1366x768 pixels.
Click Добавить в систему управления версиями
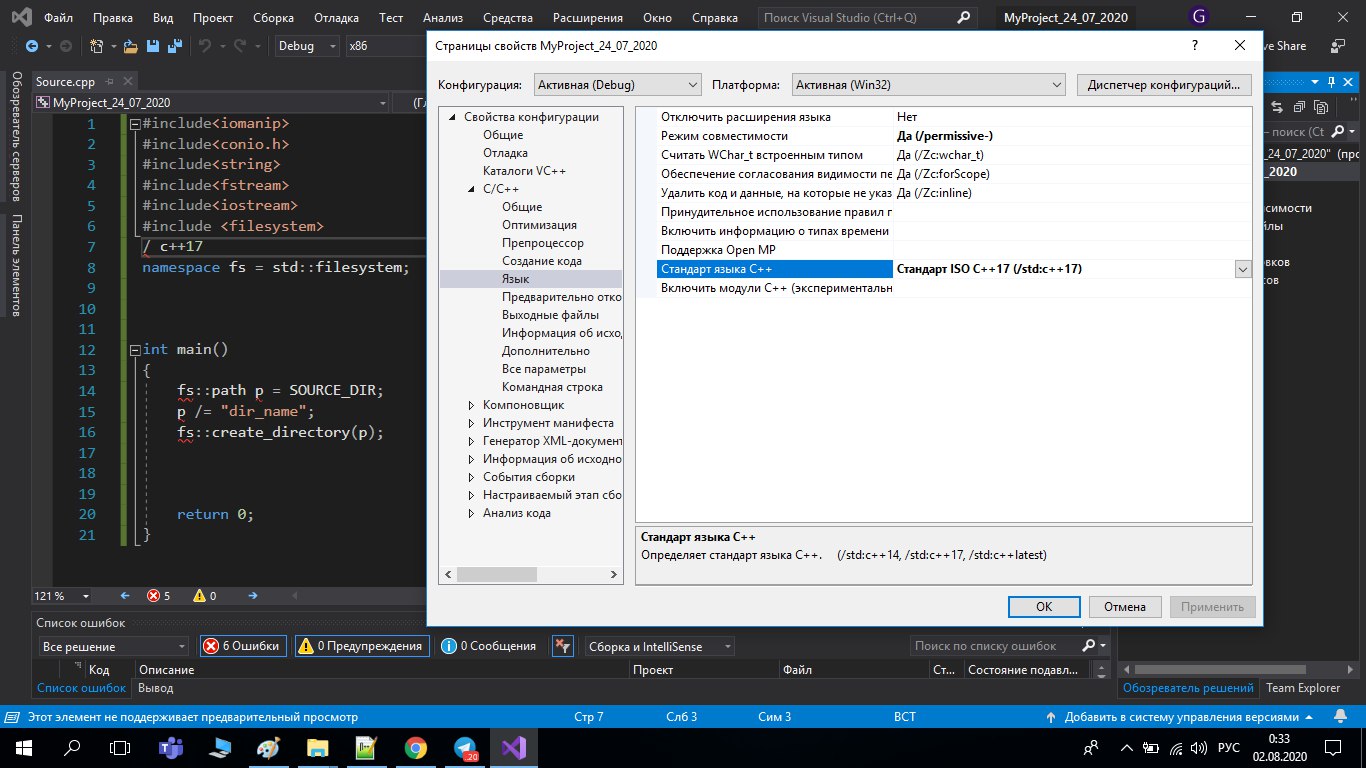[1181, 717]
